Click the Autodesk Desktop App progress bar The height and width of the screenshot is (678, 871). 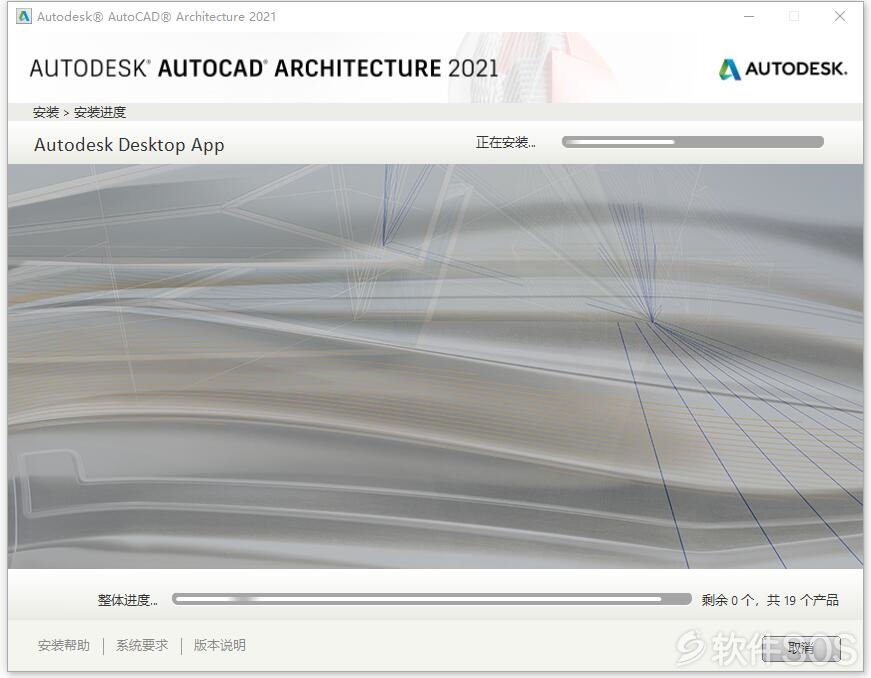(x=693, y=142)
